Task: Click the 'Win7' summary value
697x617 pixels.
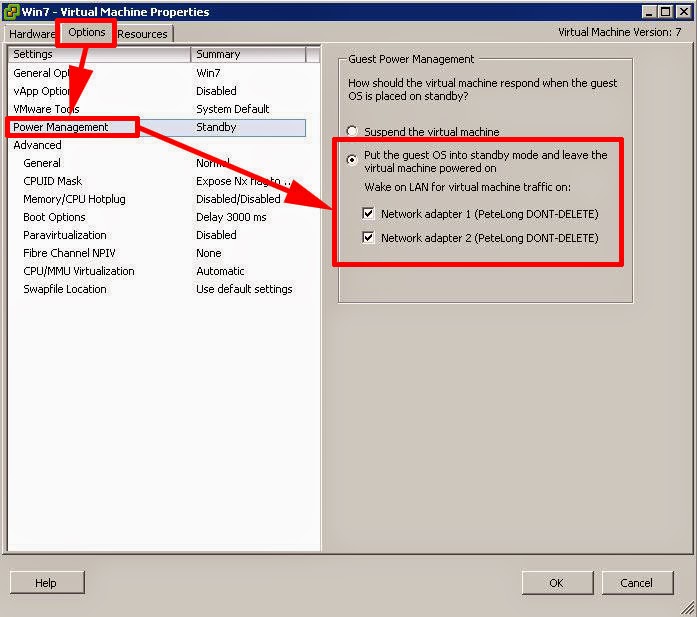Action: [208, 73]
